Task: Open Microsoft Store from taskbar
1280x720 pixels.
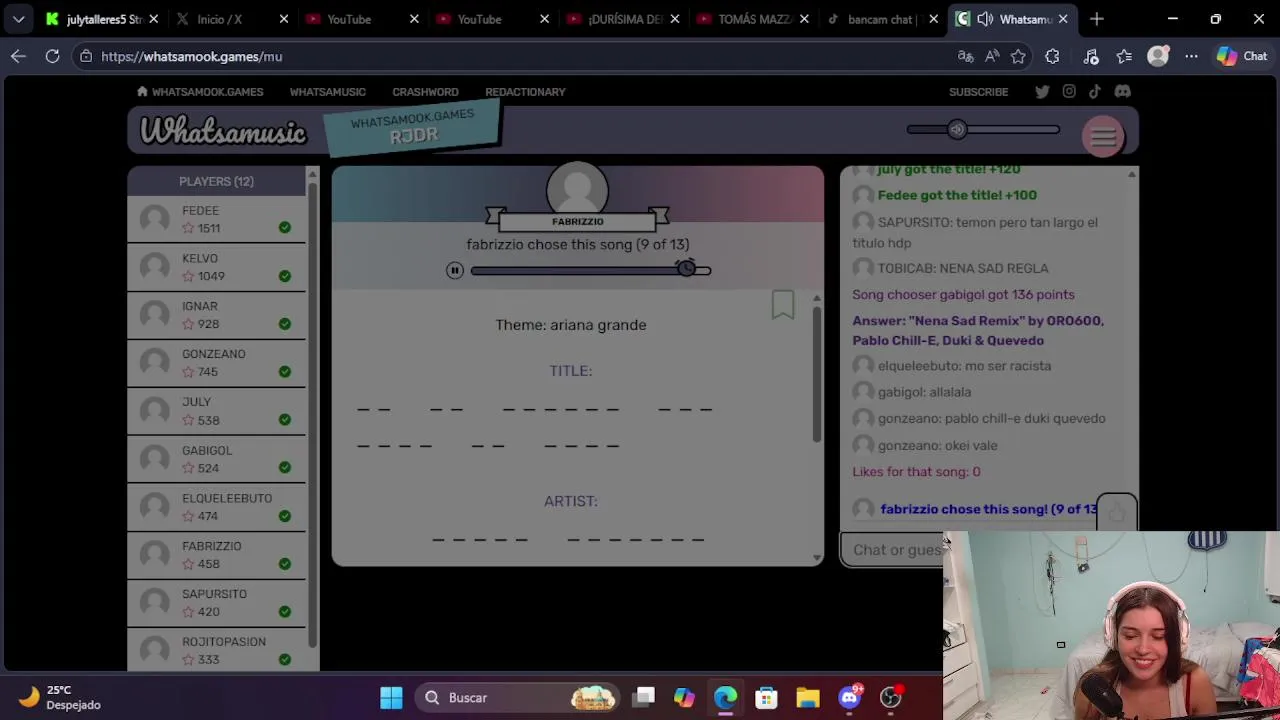Action: (766, 698)
